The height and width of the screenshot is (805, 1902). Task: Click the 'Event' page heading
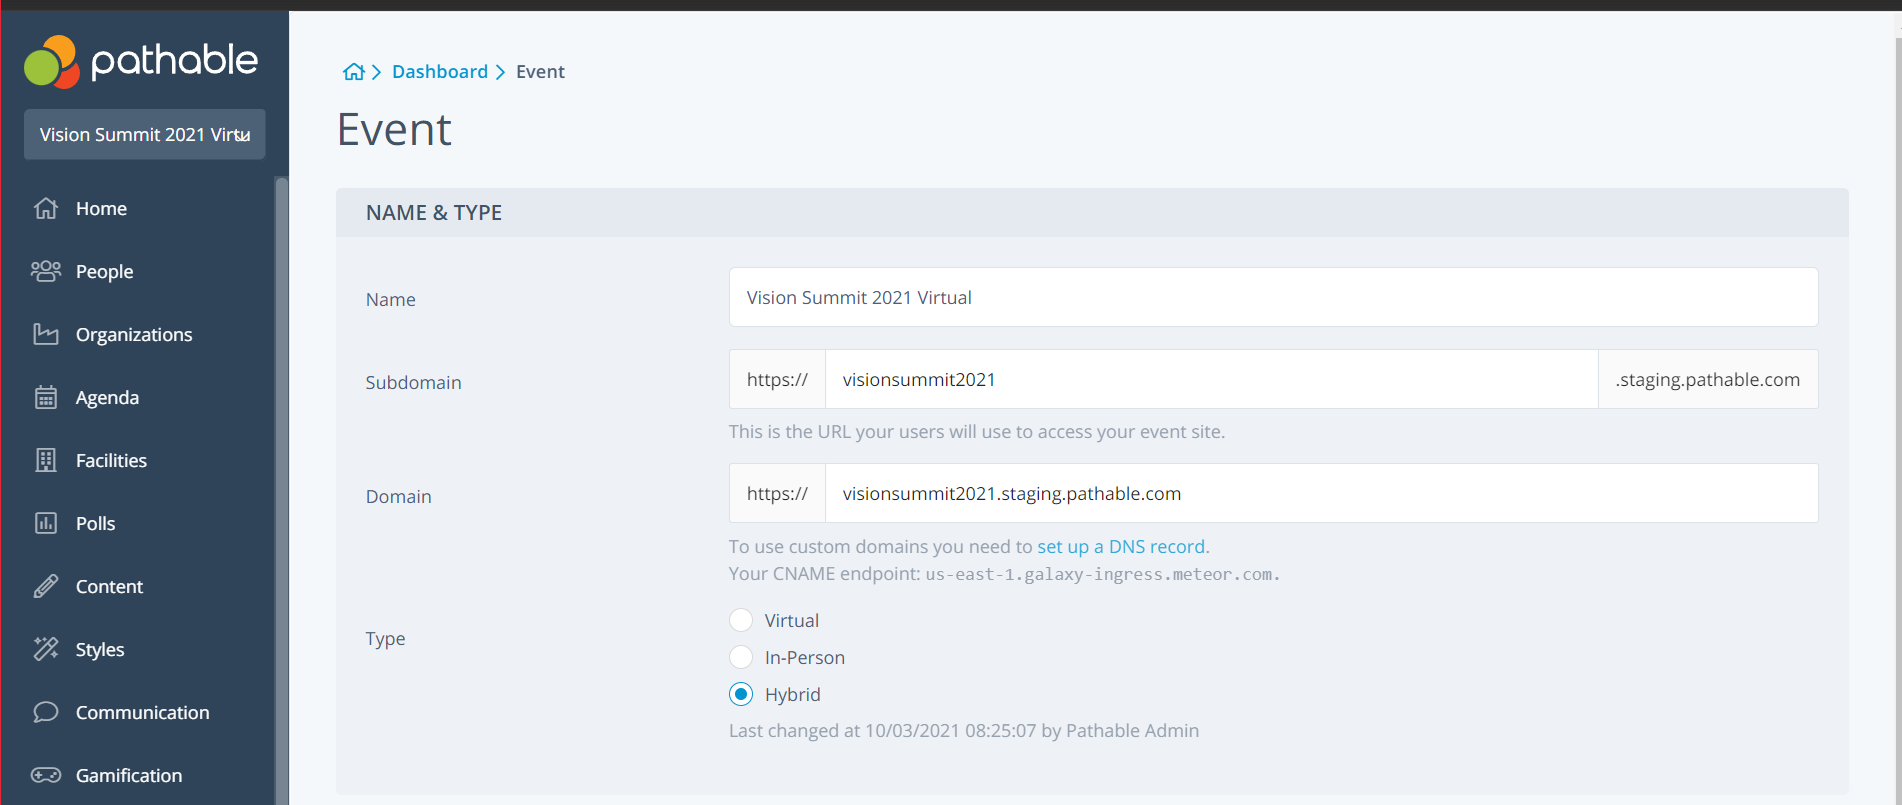394,130
